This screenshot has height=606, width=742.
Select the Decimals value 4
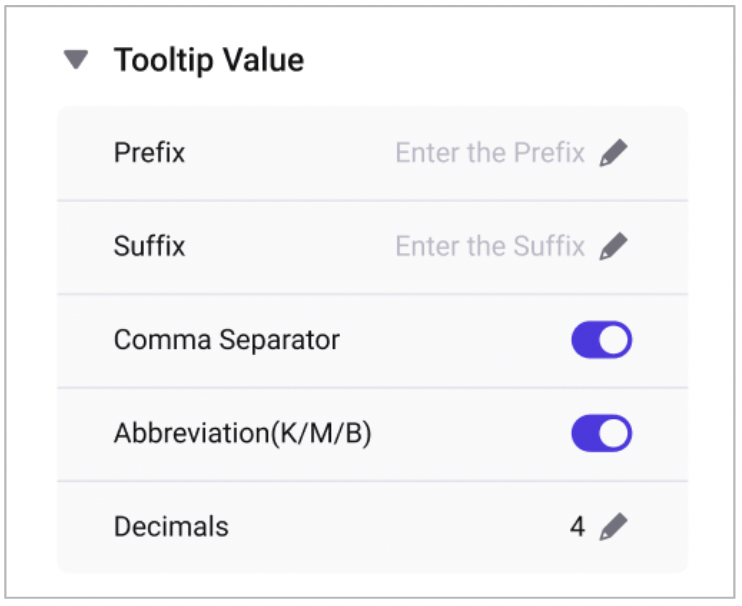578,527
